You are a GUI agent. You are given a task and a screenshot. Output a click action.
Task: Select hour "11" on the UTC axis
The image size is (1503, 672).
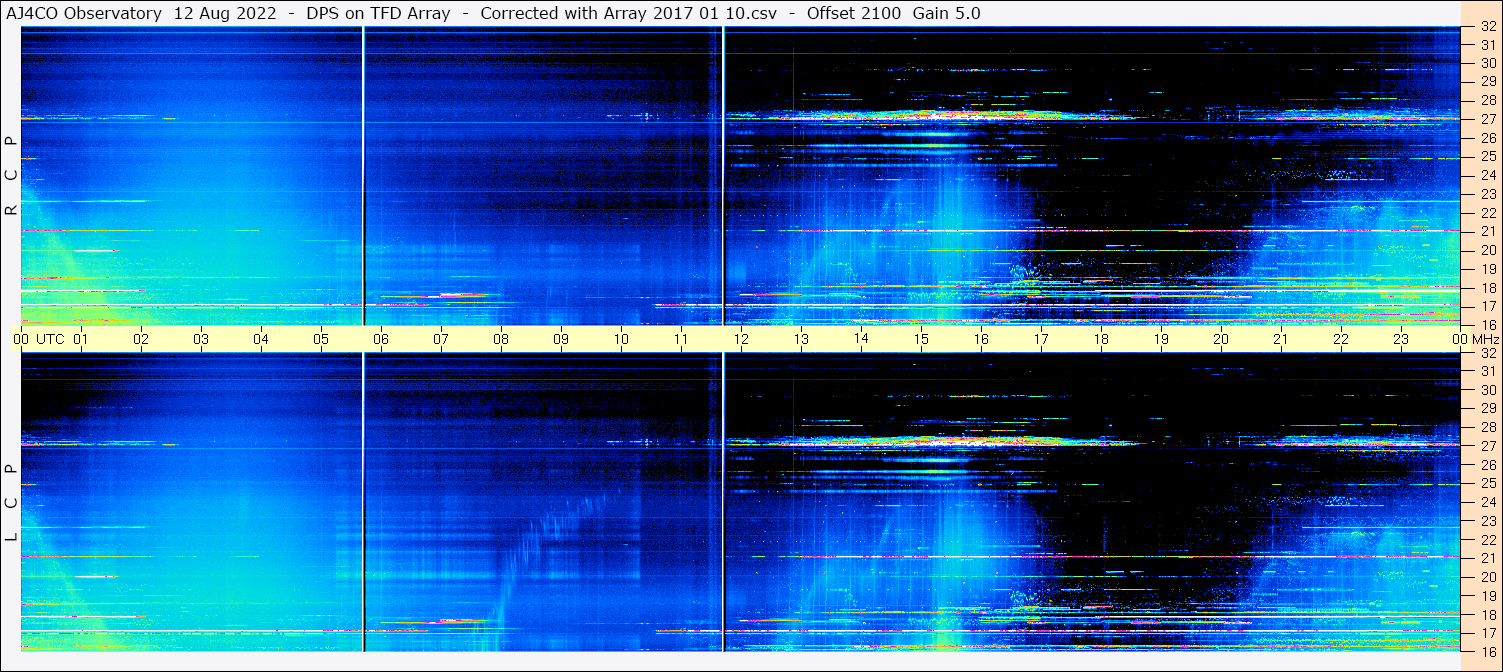click(681, 339)
